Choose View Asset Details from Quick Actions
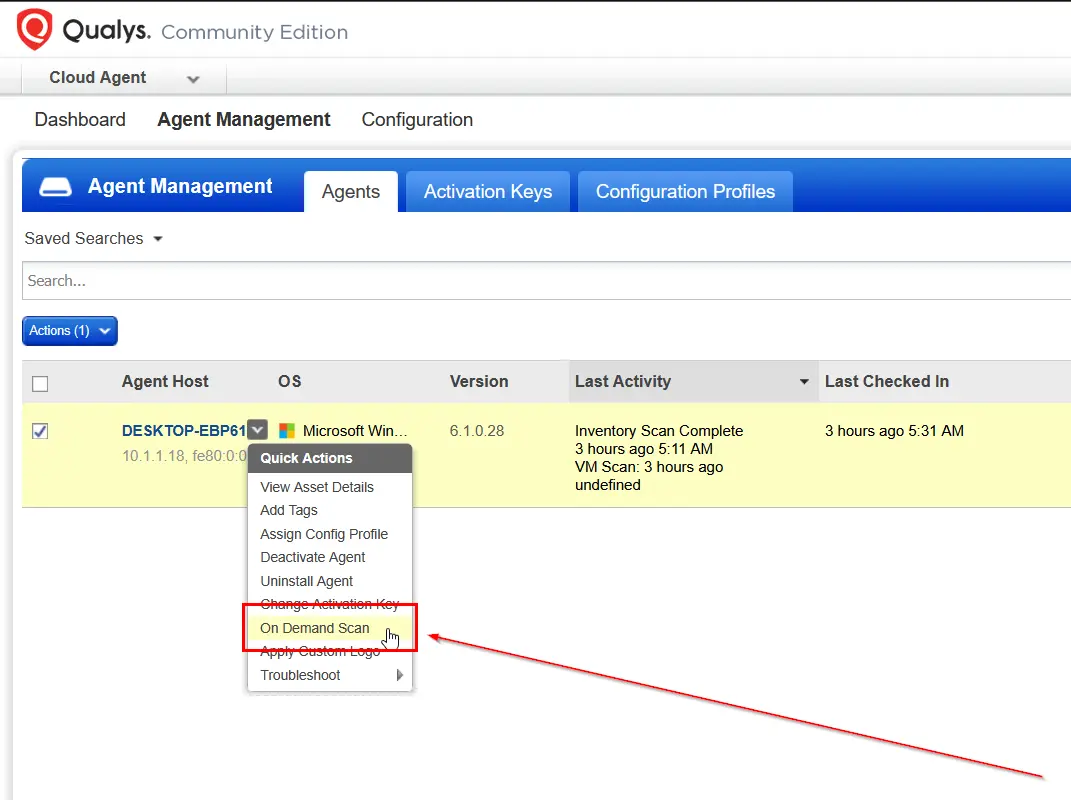1071x800 pixels. coord(317,487)
